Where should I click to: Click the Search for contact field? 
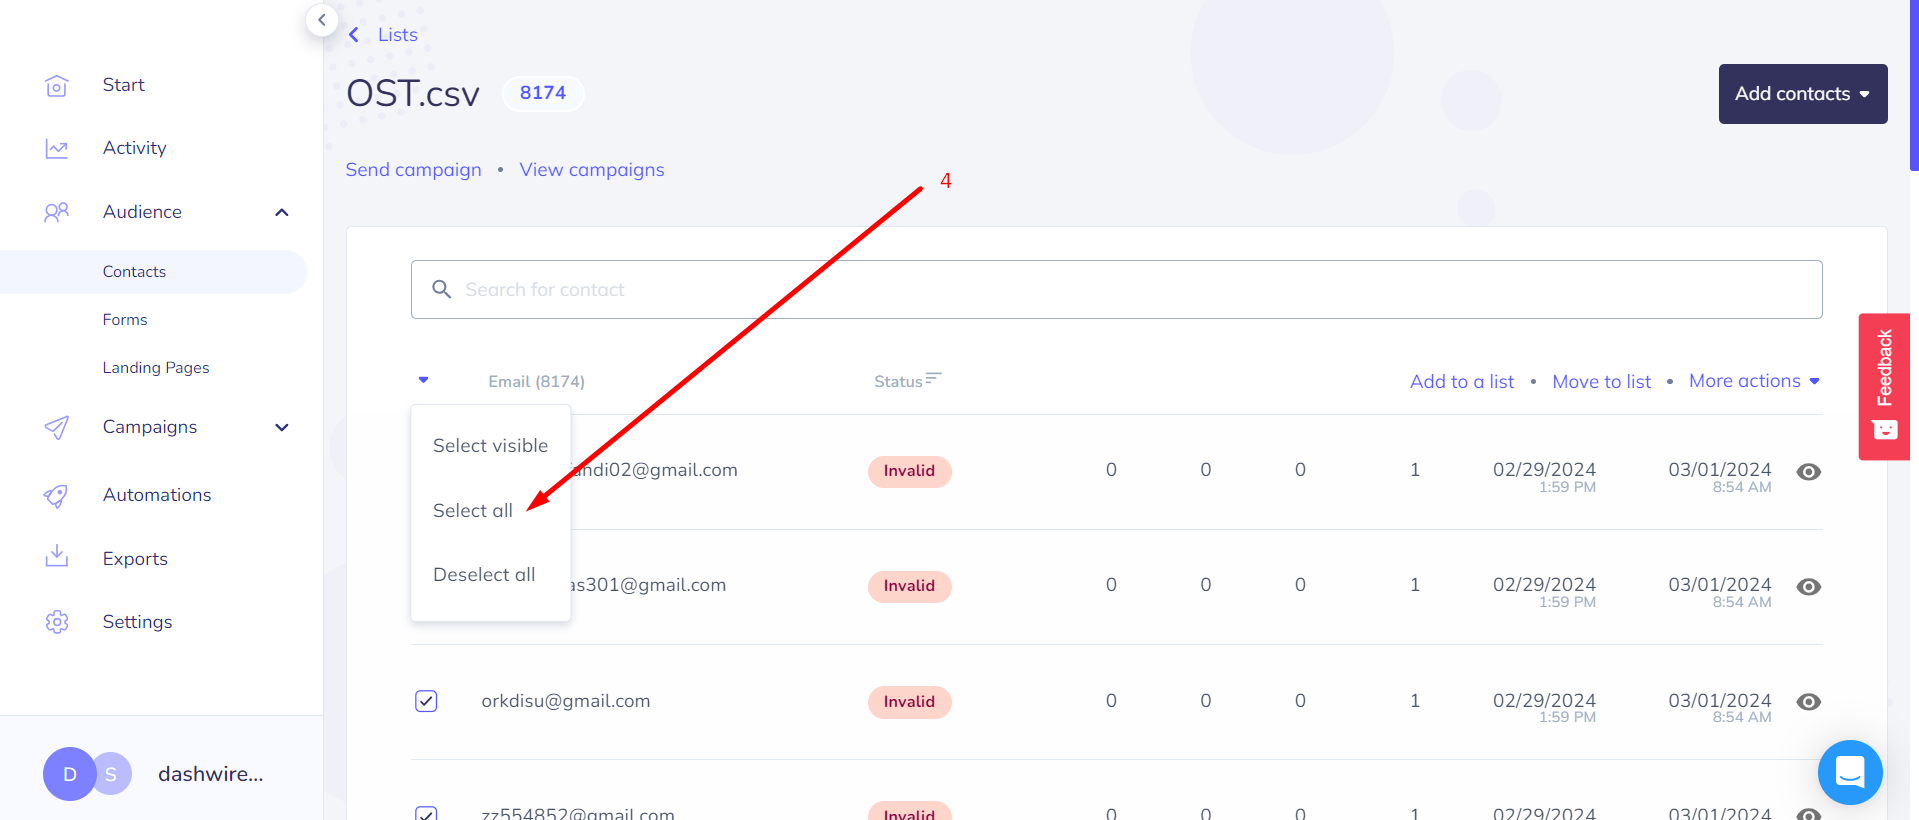[1116, 290]
